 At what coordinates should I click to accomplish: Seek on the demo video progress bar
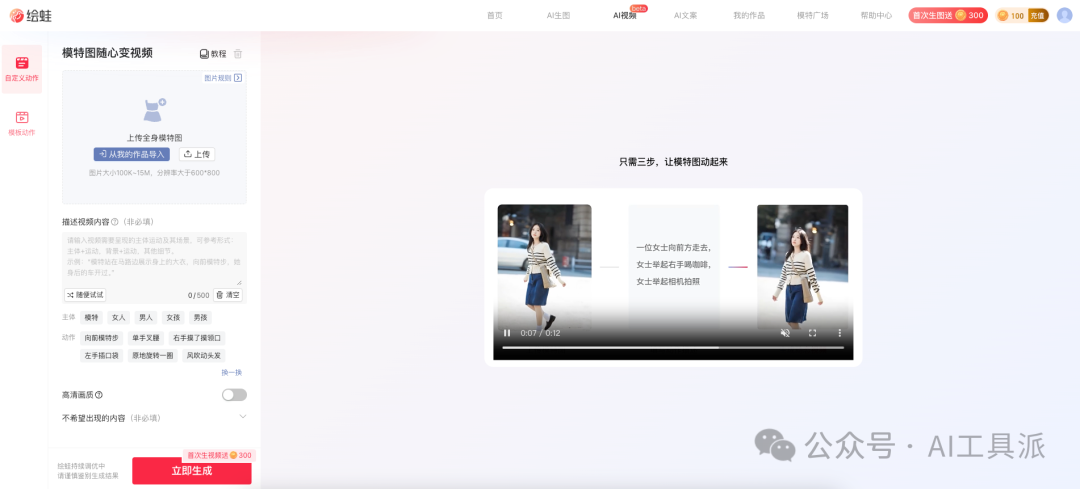click(673, 348)
